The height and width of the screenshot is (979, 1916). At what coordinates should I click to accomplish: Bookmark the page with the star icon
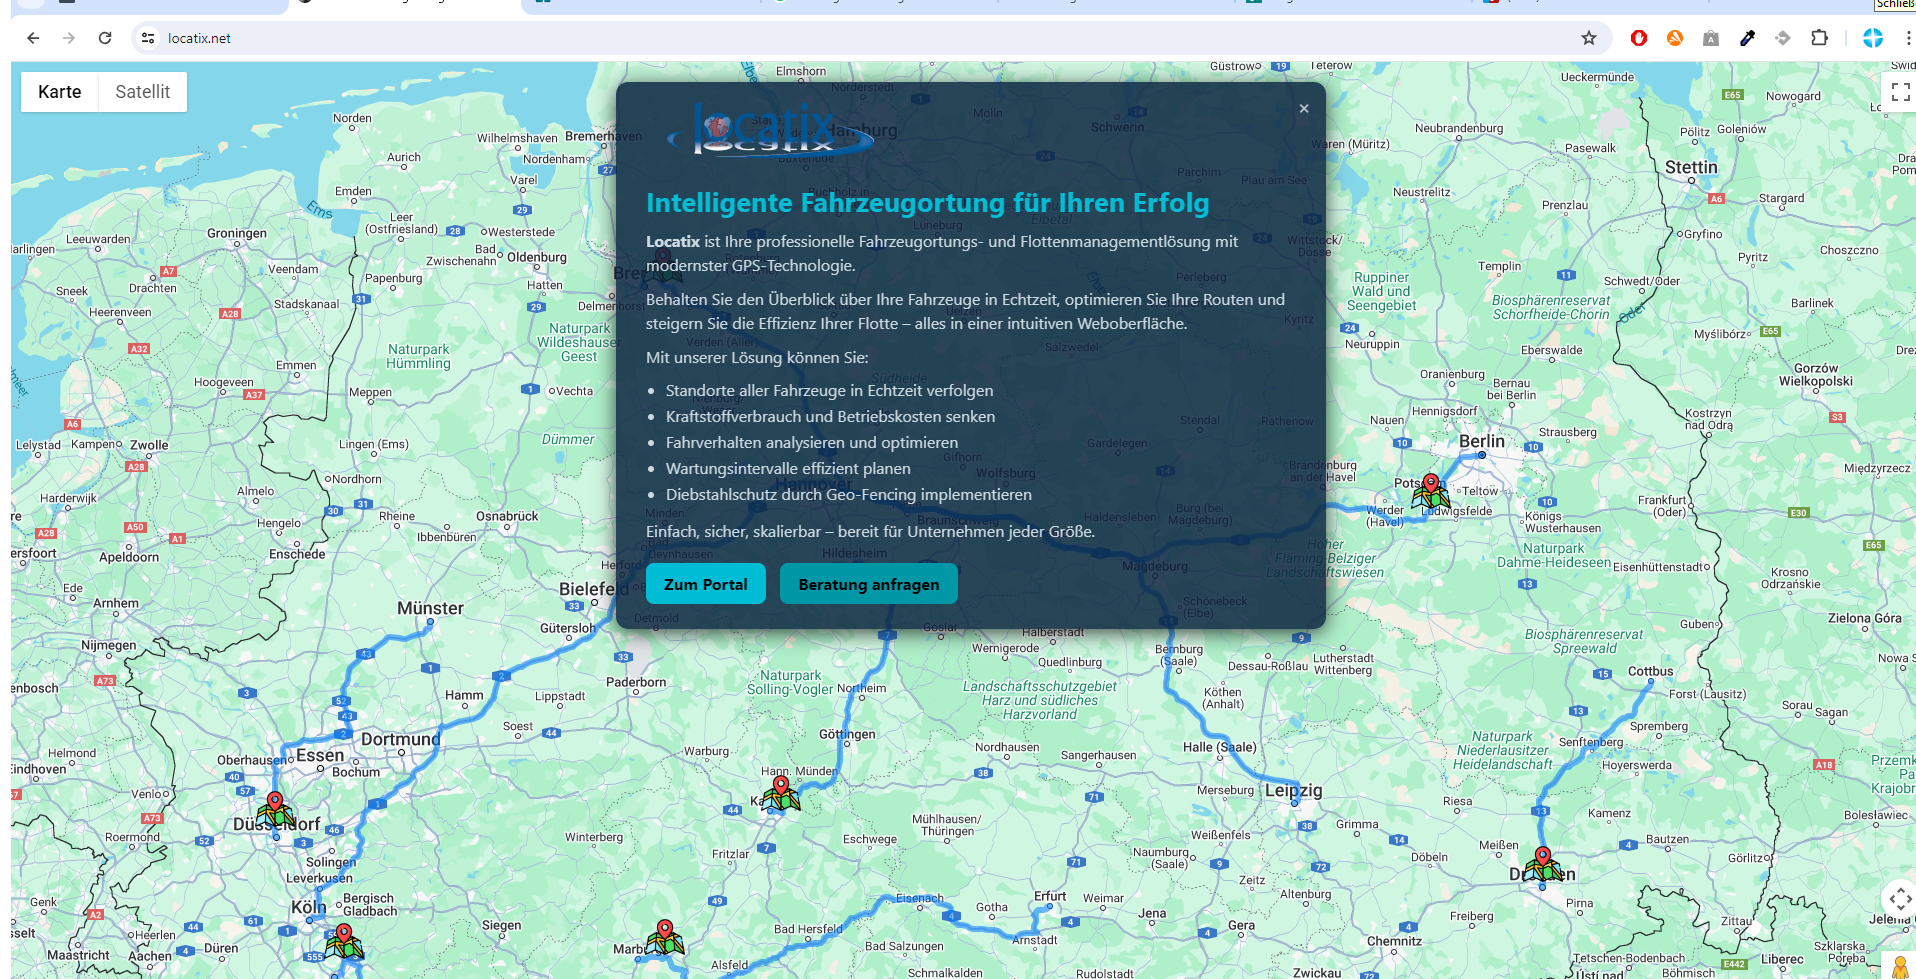pyautogui.click(x=1588, y=38)
